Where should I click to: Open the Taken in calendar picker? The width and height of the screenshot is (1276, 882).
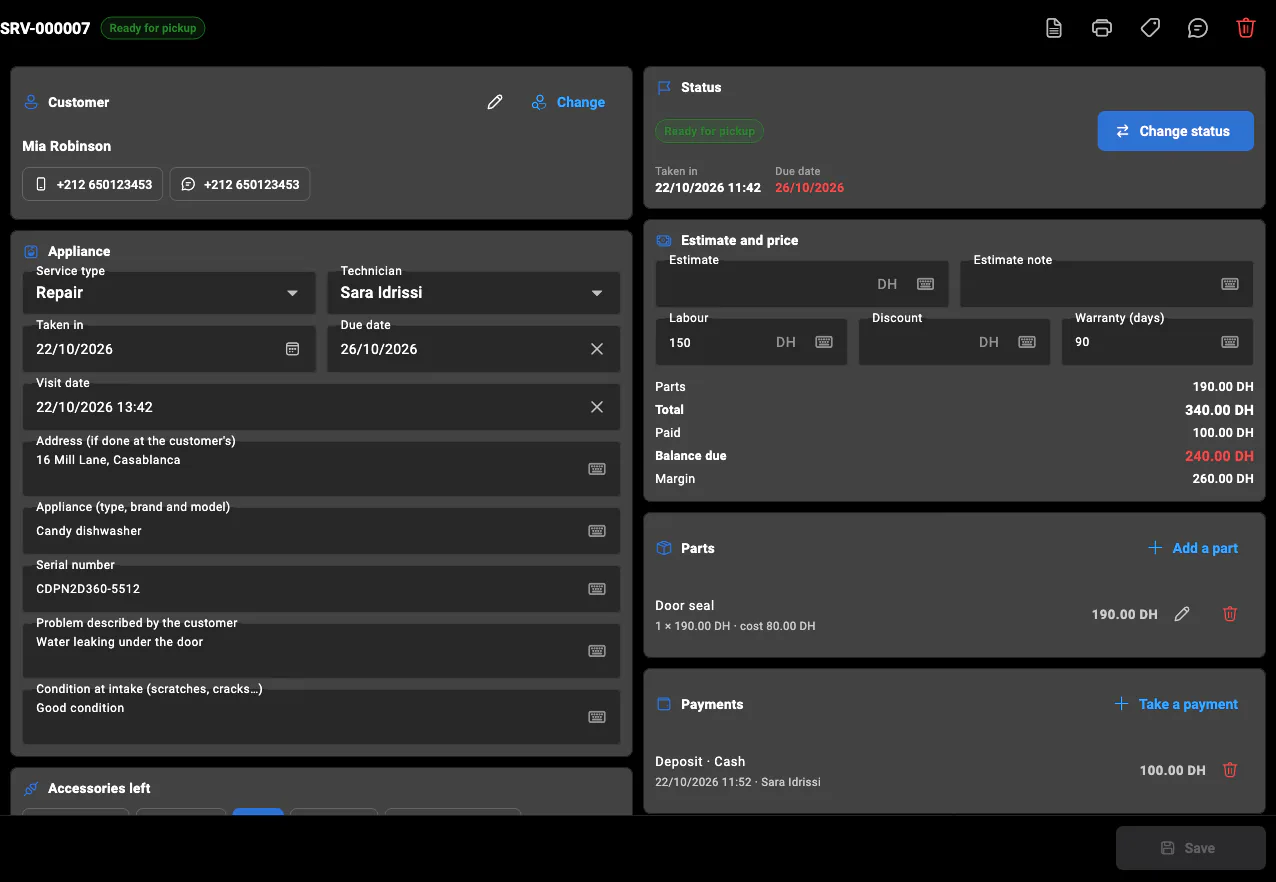tap(293, 349)
